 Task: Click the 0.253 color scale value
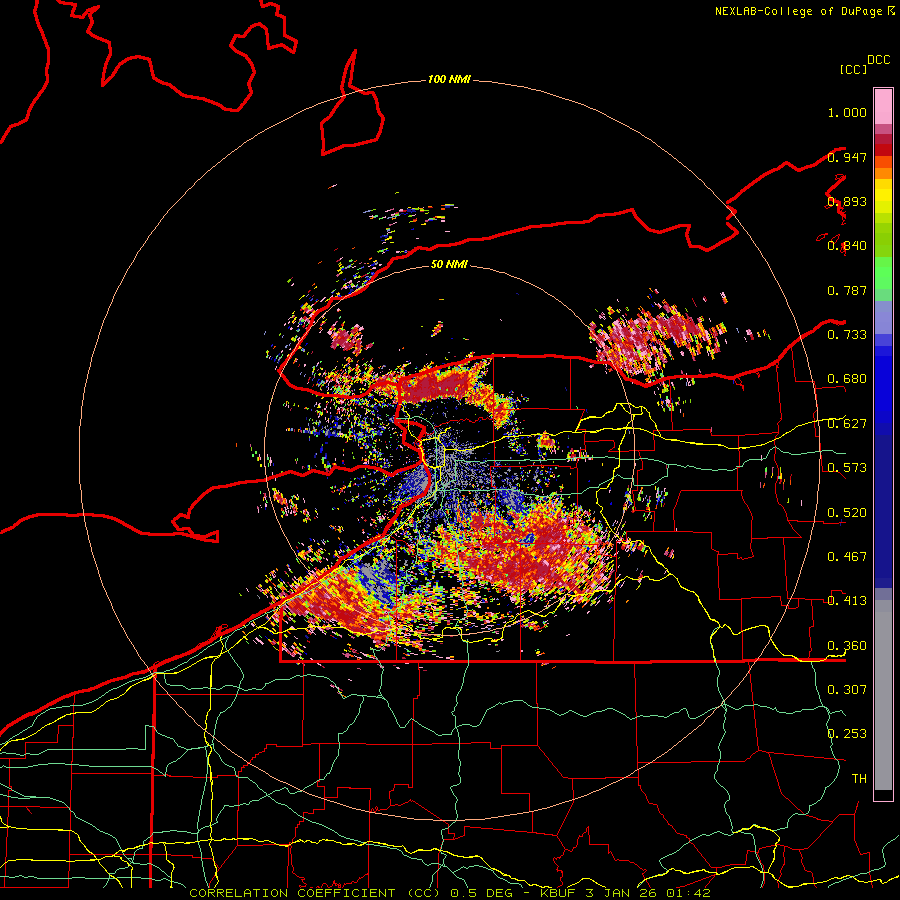tap(847, 734)
